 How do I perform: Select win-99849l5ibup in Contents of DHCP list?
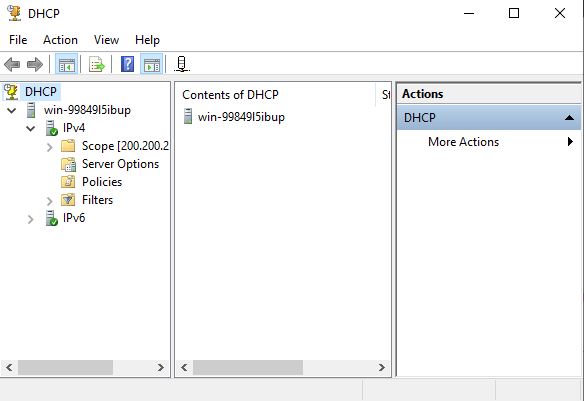pos(241,117)
